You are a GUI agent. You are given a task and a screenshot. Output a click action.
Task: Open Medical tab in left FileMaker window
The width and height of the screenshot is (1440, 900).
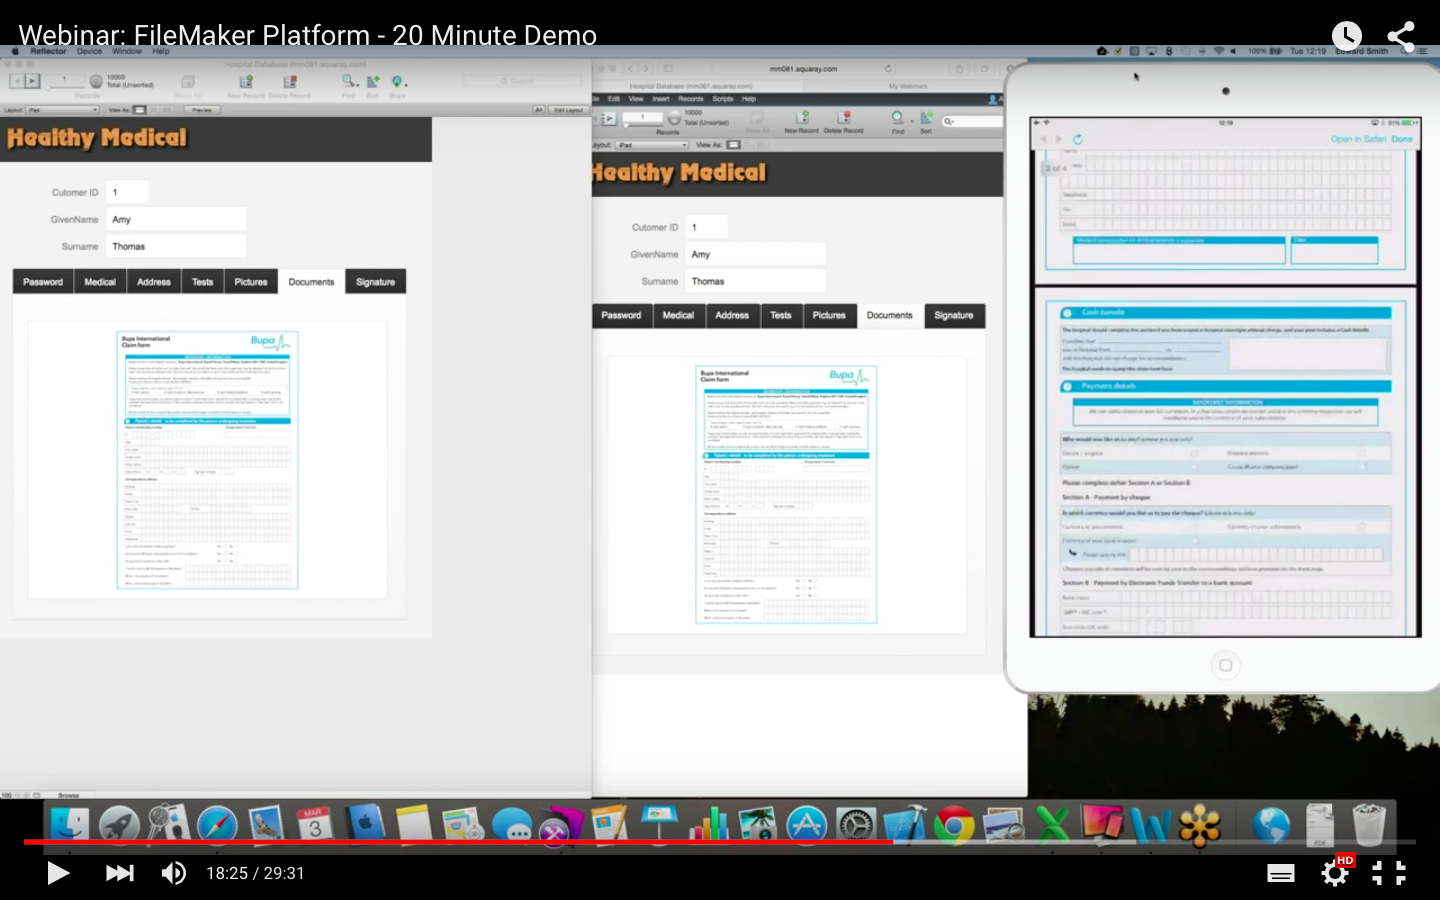(100, 282)
